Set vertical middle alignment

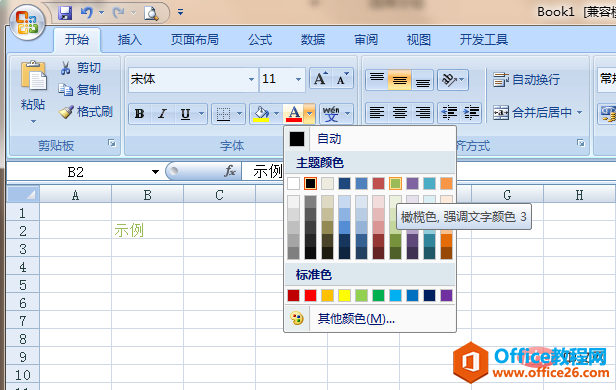400,80
